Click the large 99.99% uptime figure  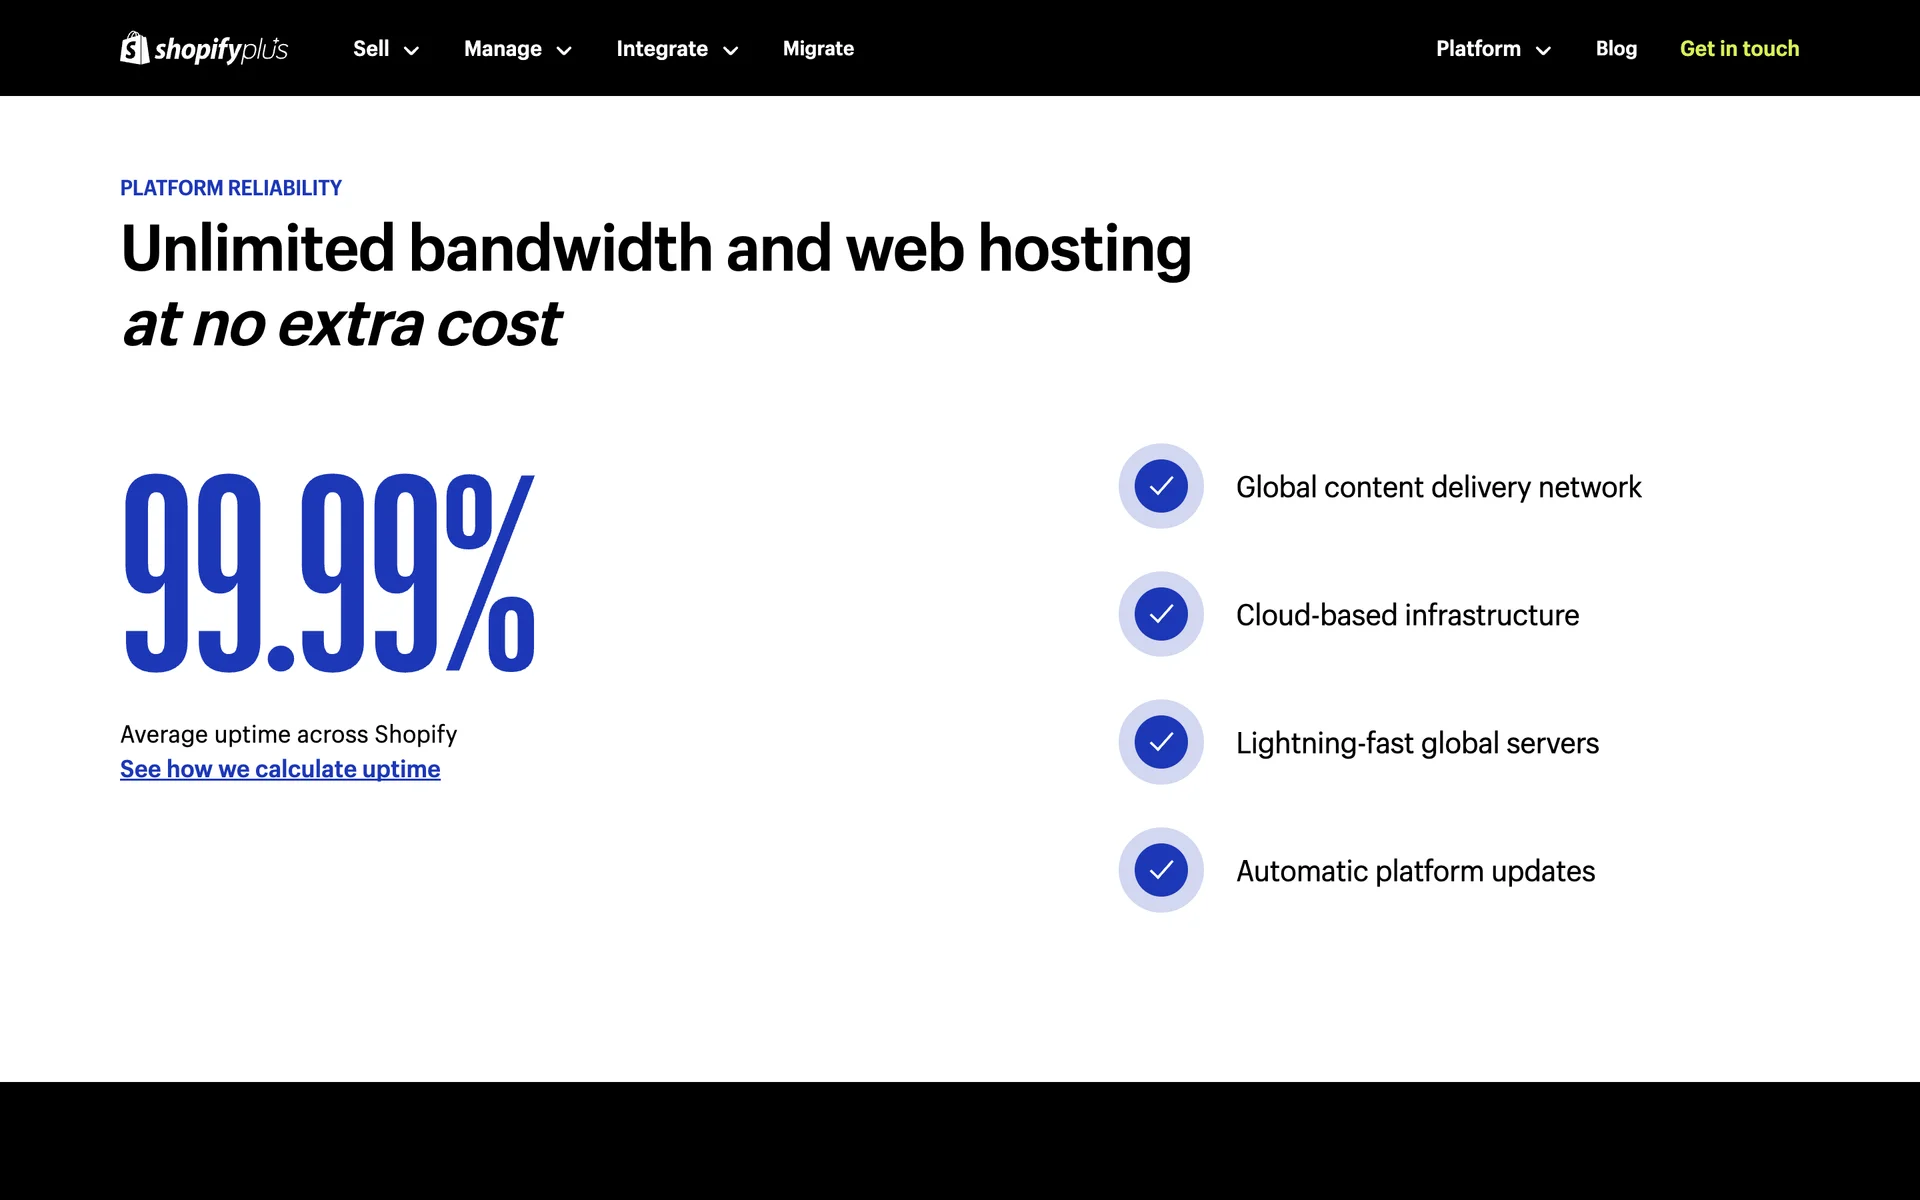(x=328, y=573)
